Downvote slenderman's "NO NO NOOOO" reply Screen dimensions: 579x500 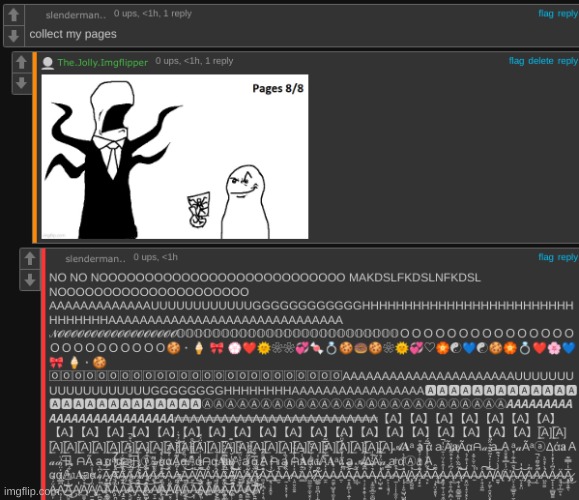[x=30, y=280]
